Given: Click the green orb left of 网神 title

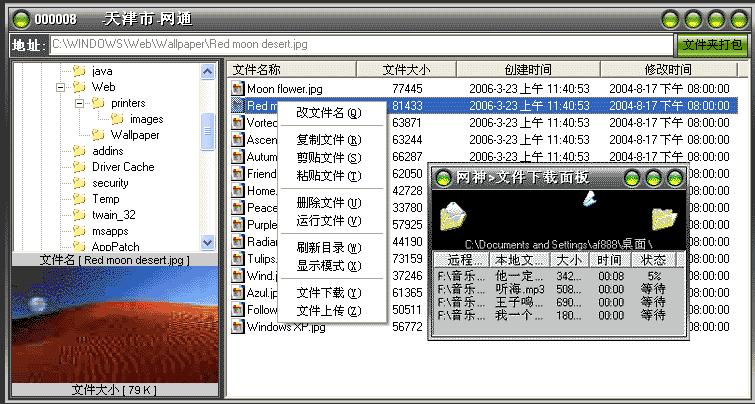Looking at the screenshot, I should tap(443, 178).
